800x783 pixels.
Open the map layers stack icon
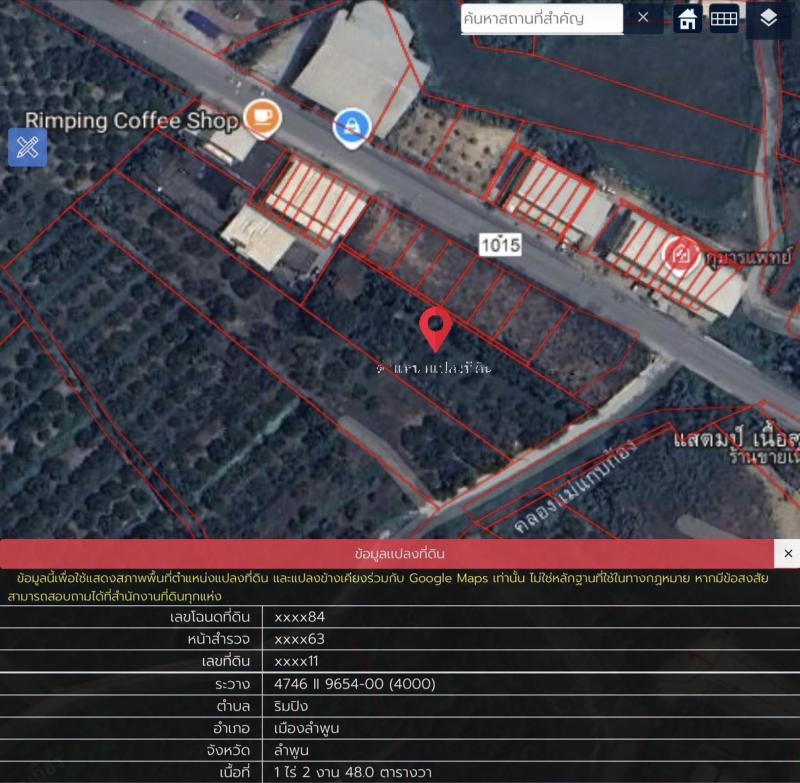coord(768,19)
